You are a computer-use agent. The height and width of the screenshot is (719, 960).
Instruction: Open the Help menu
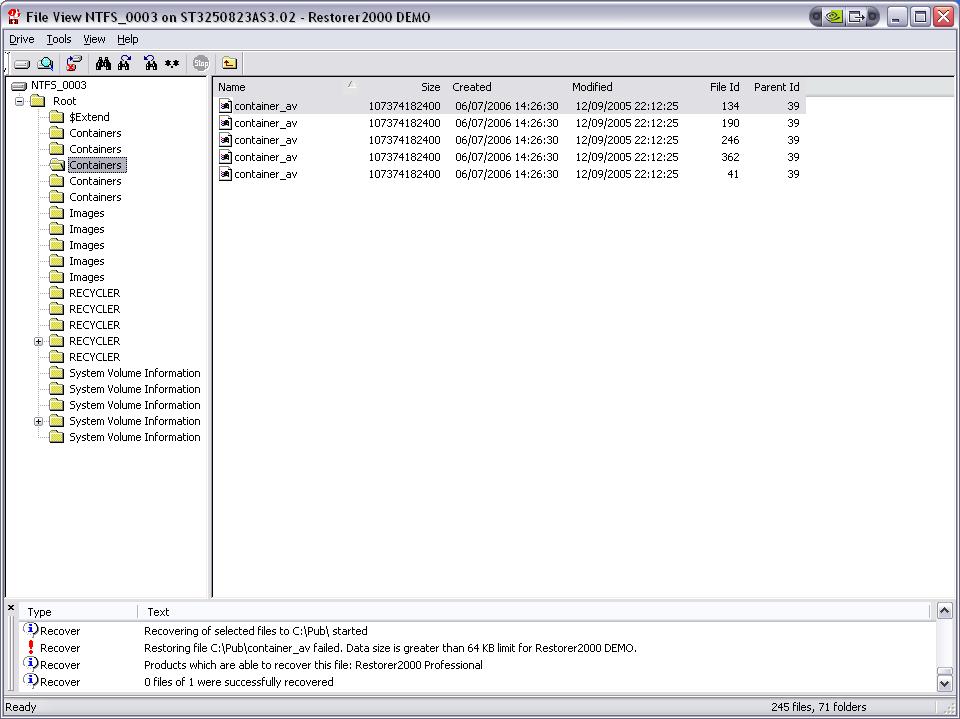127,39
